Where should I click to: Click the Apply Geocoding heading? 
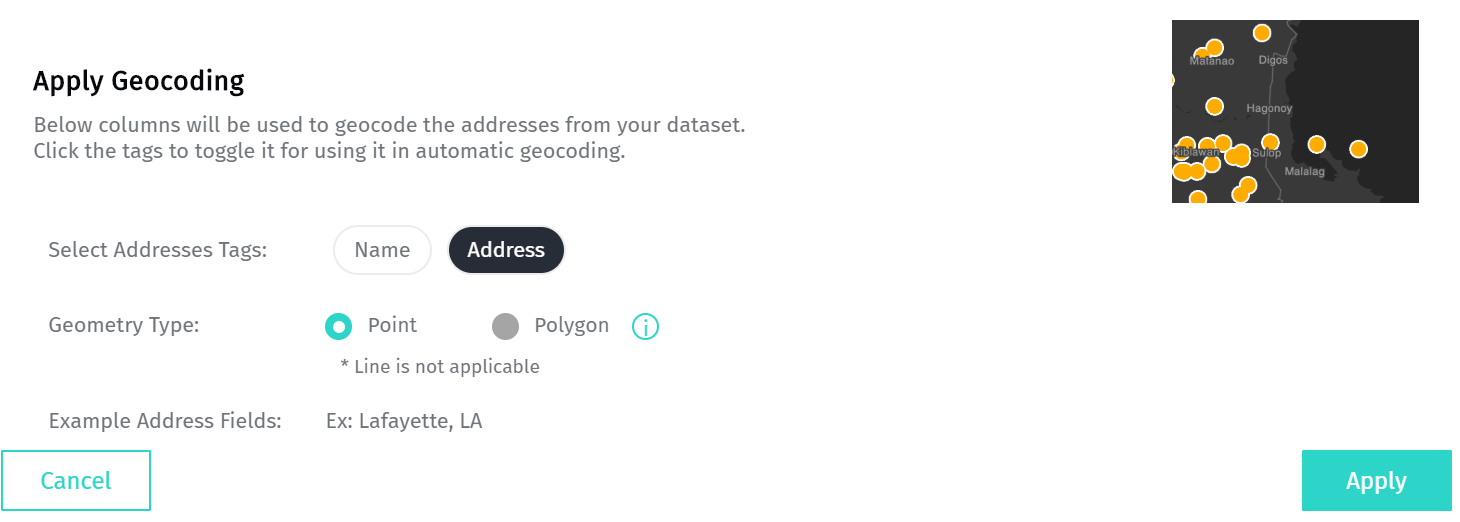pyautogui.click(x=139, y=81)
